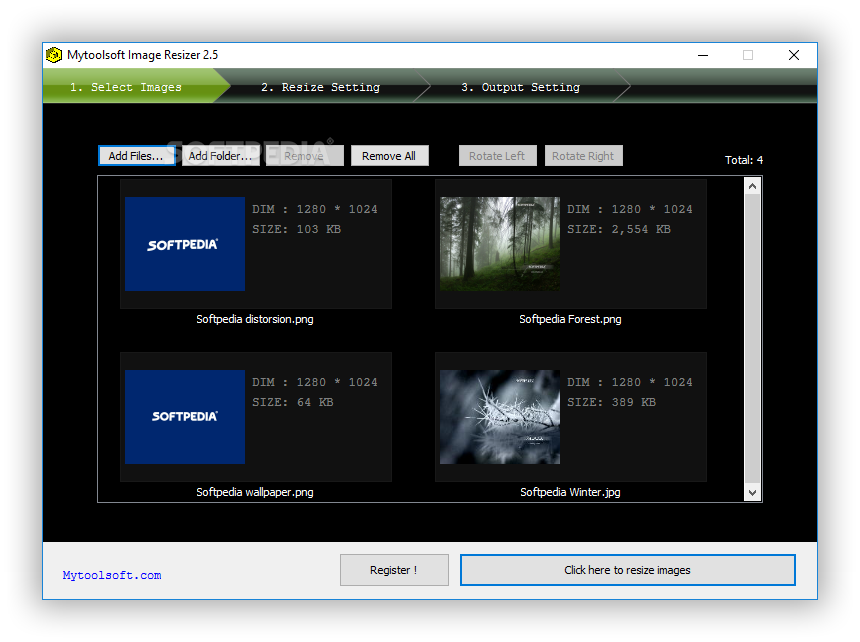Click the Mytoolsoft app icon in title bar

click(54, 55)
